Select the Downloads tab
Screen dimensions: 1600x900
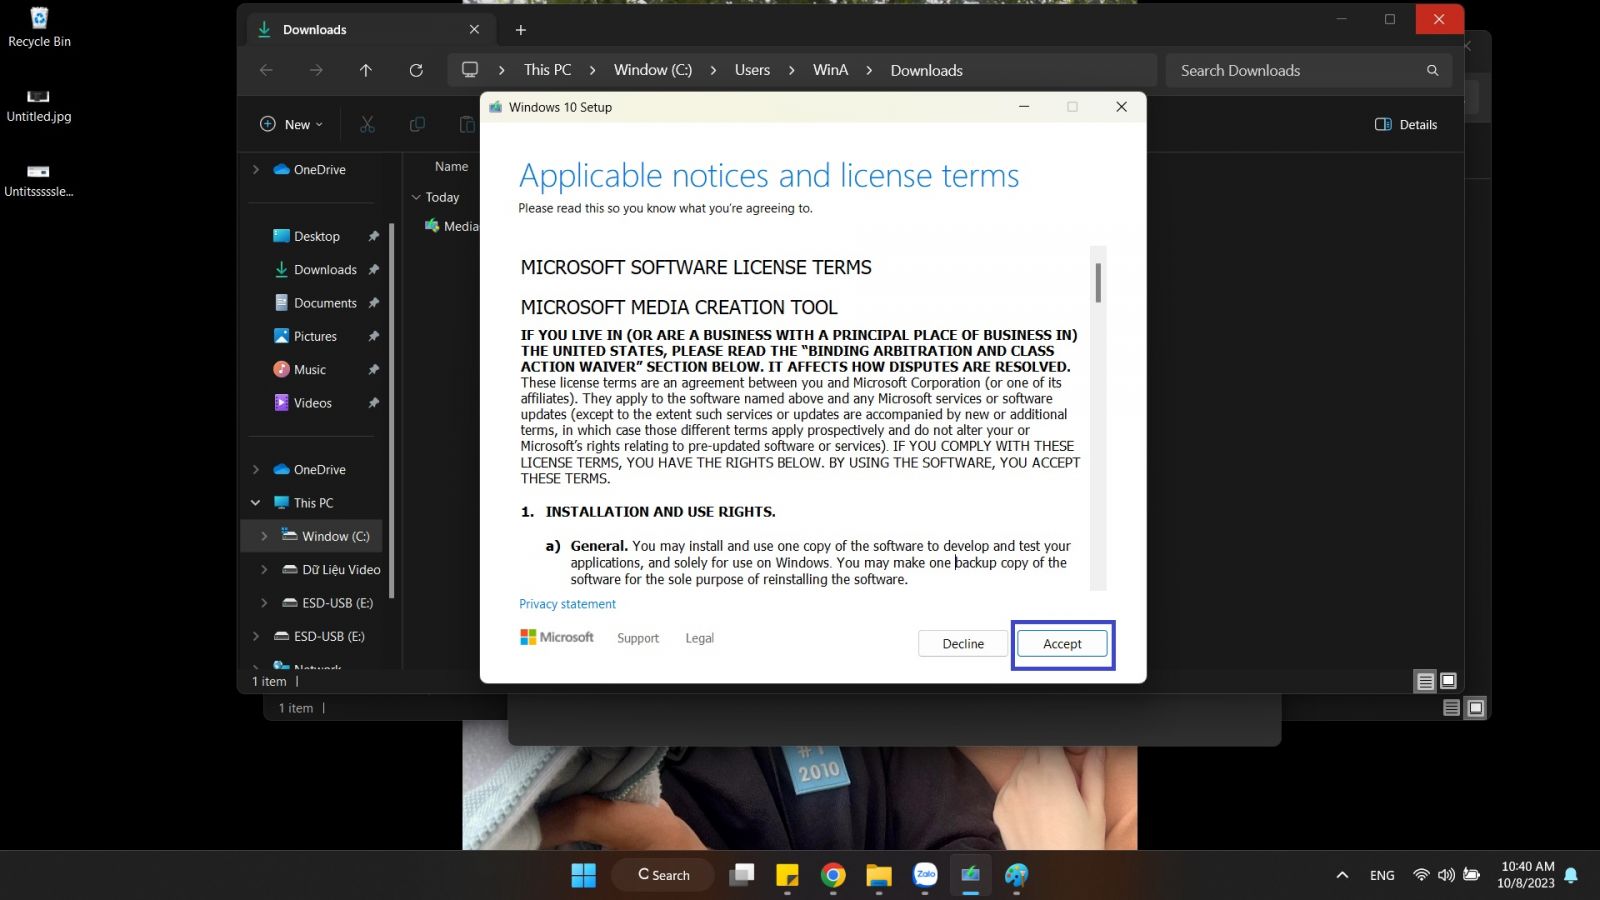click(x=368, y=30)
